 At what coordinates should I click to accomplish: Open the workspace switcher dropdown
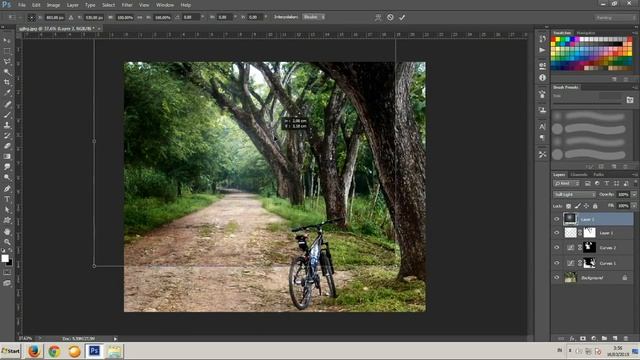coord(614,18)
